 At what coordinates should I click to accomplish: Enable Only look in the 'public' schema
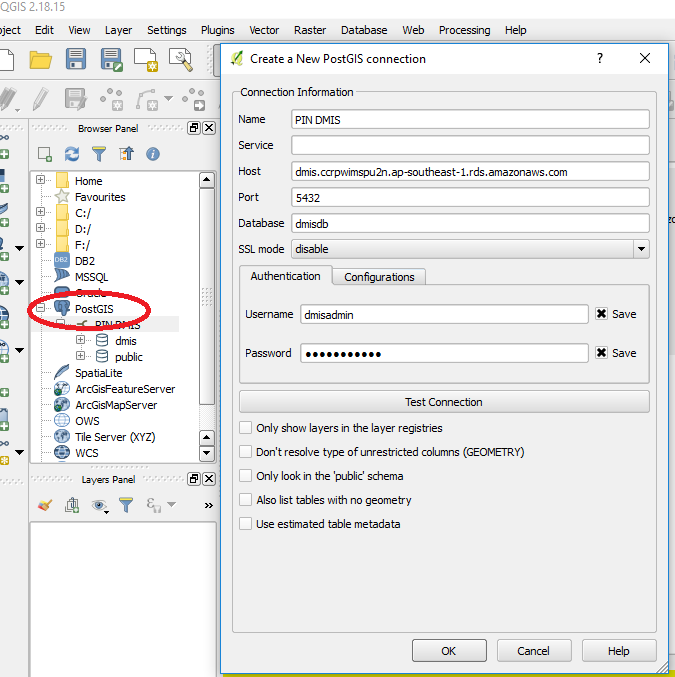click(x=245, y=475)
